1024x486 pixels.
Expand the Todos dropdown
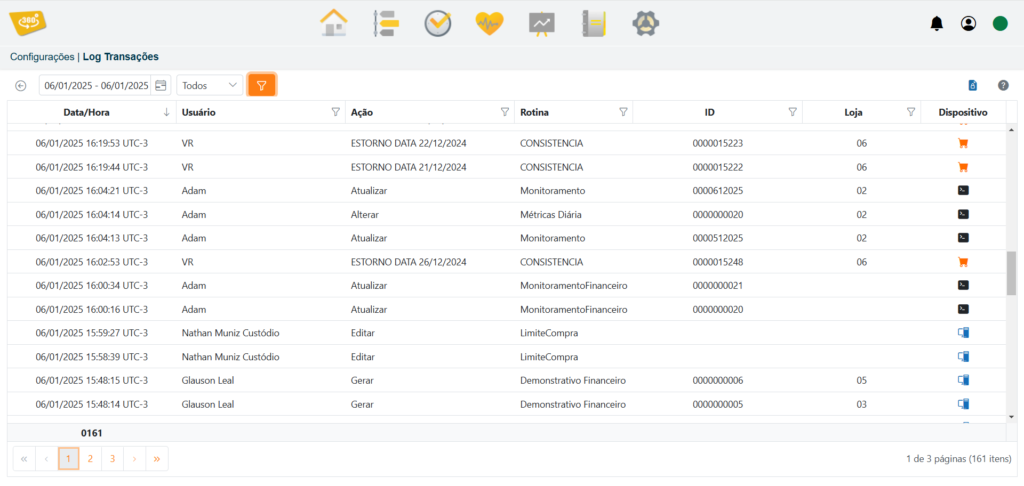pos(210,86)
